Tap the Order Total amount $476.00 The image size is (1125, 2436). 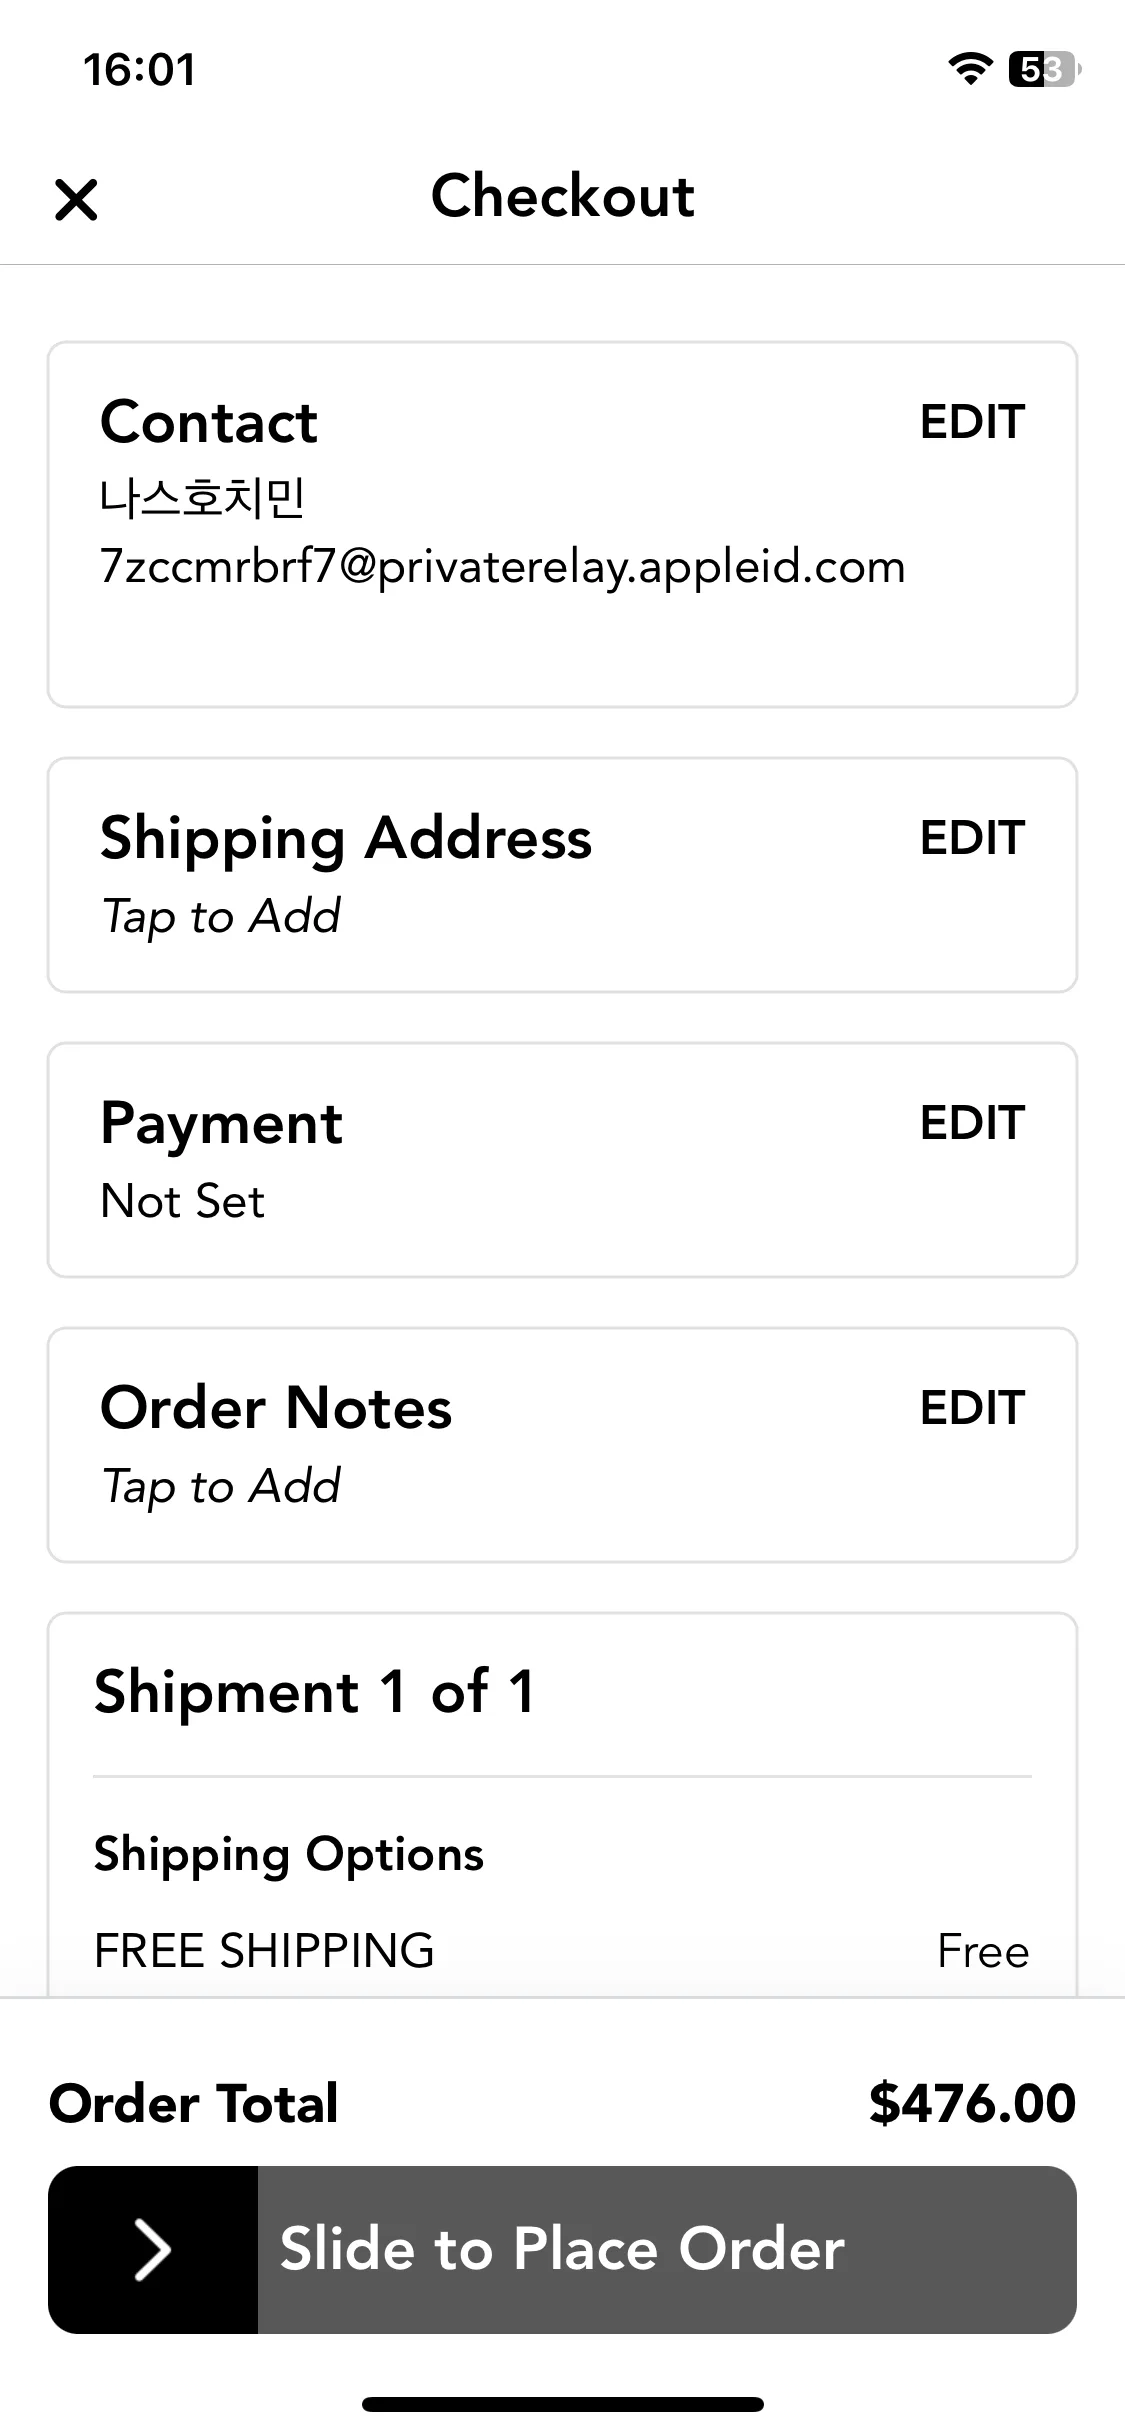pyautogui.click(x=972, y=2102)
